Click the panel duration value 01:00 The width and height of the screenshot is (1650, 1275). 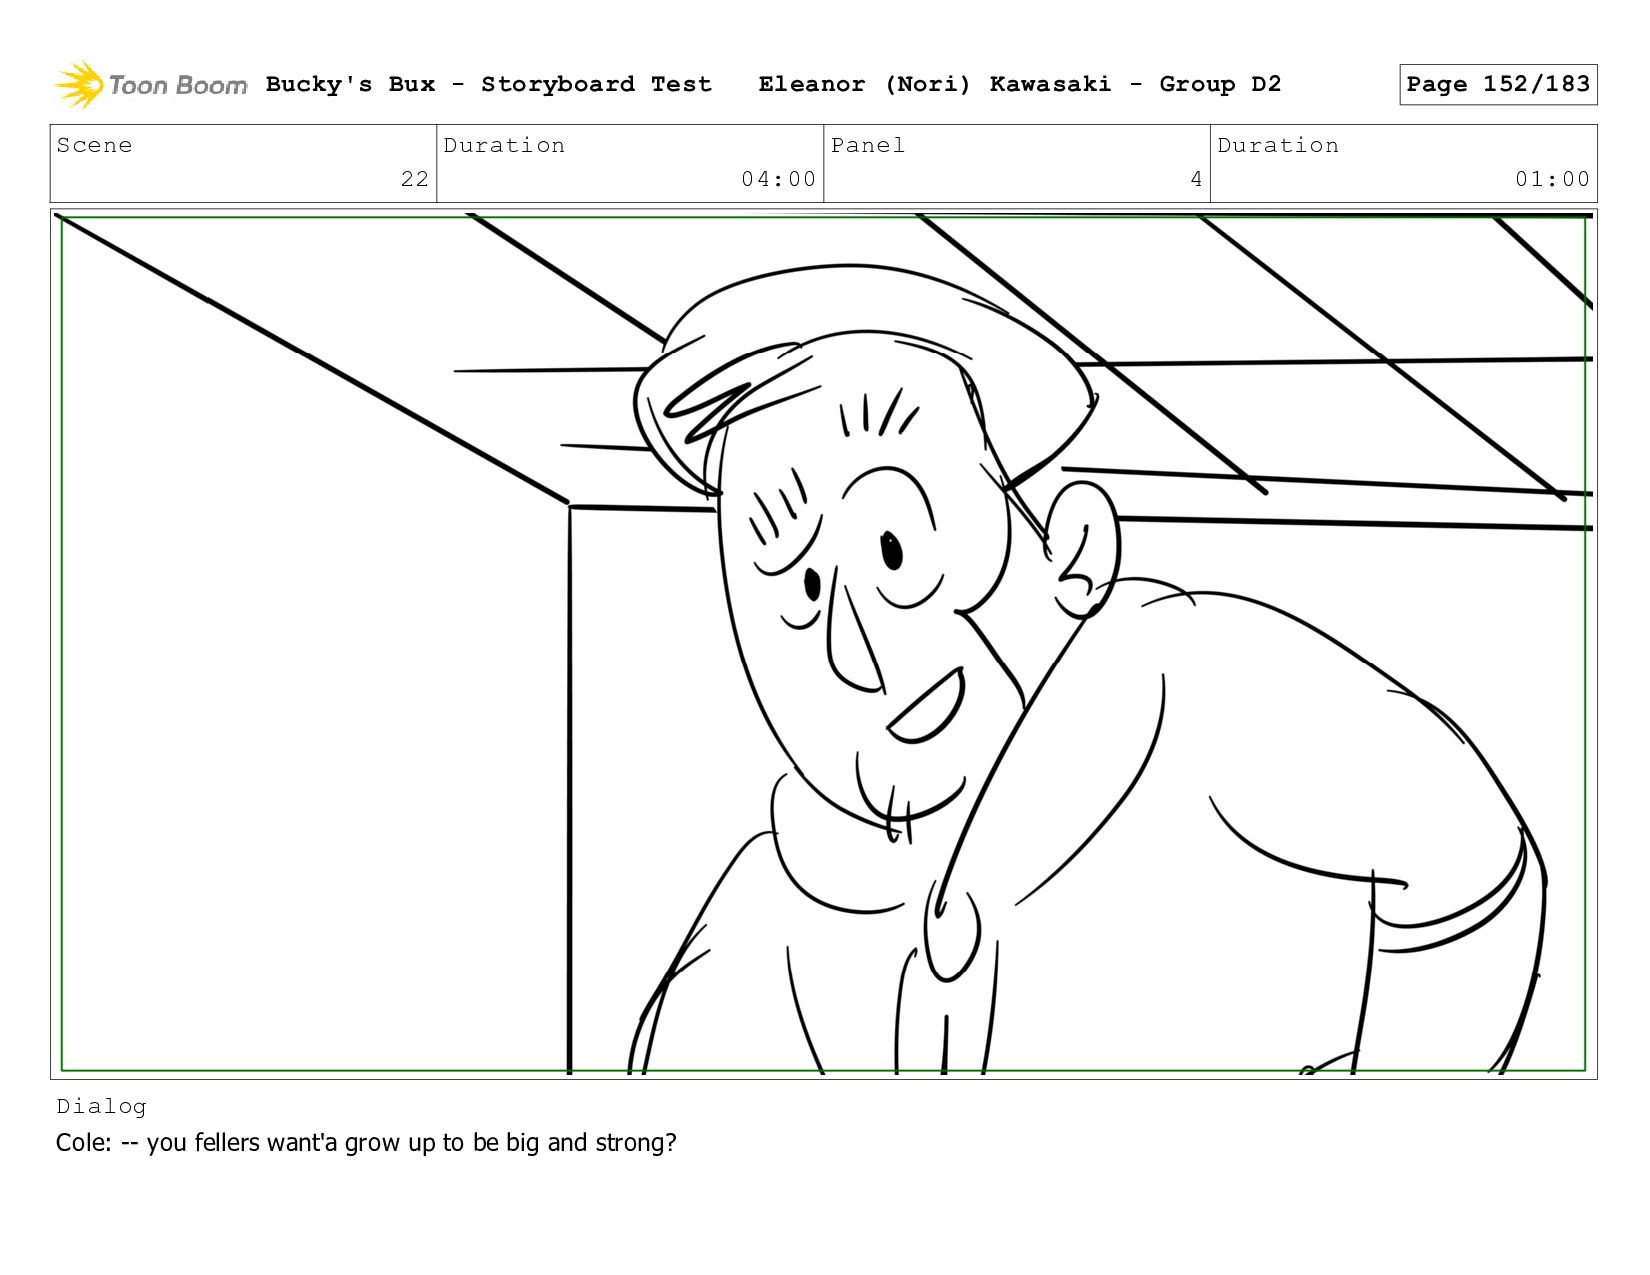point(1551,179)
